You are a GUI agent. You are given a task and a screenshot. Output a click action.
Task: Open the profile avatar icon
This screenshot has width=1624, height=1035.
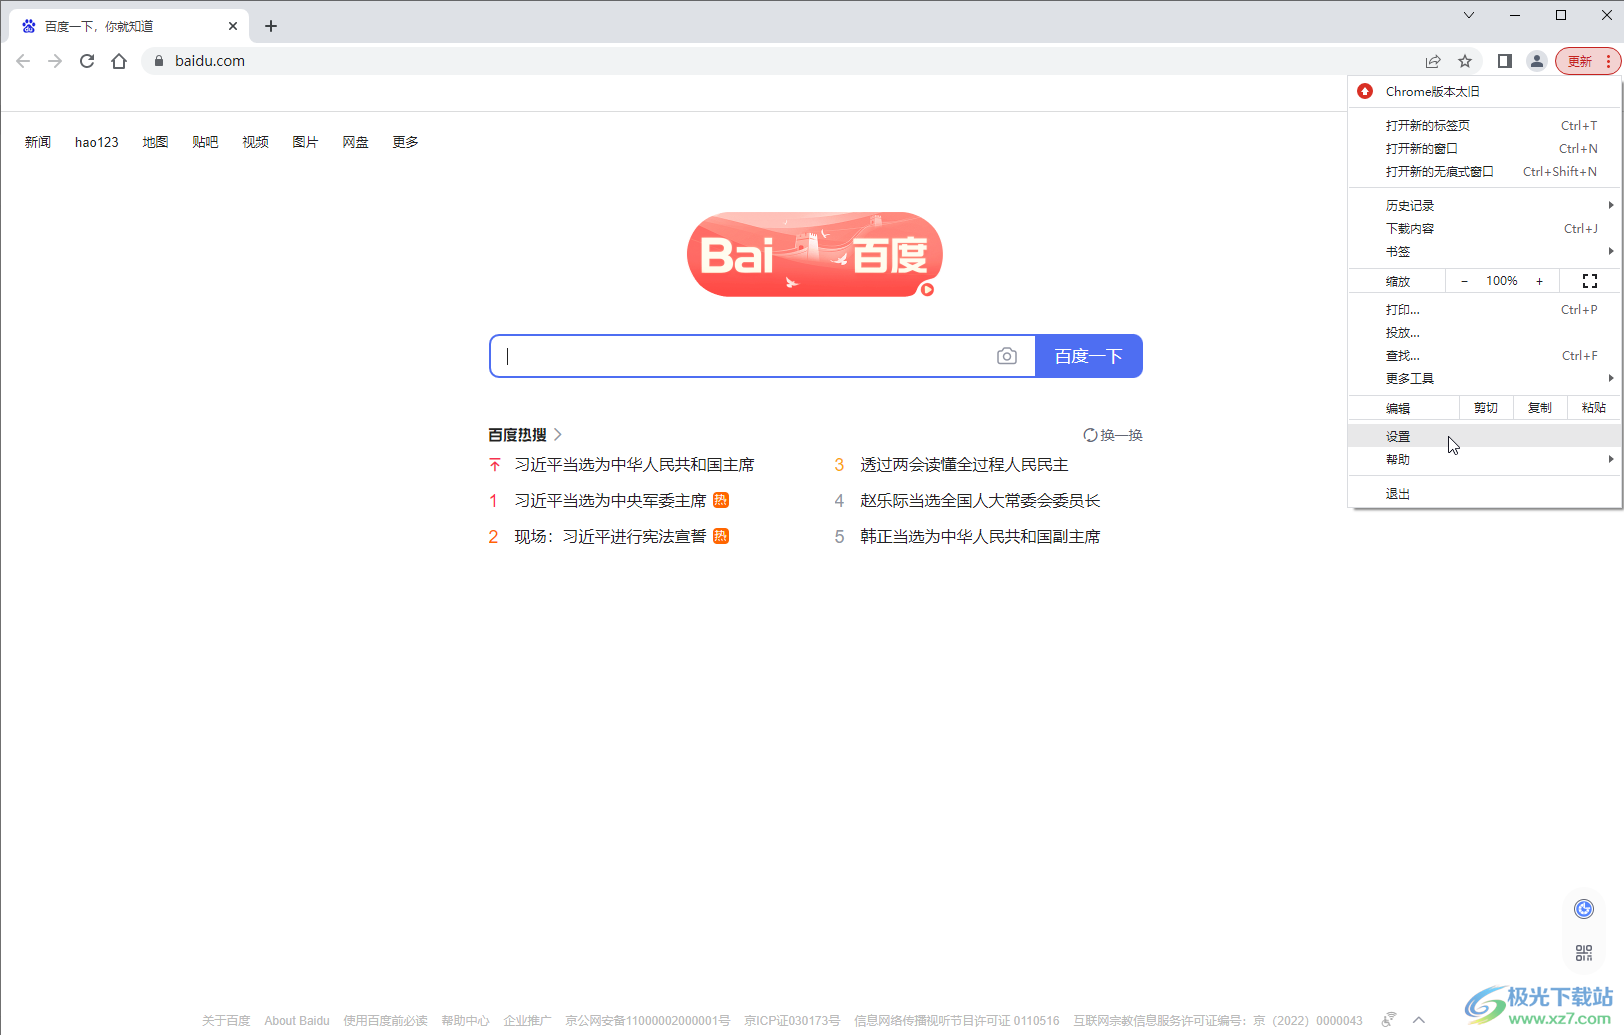[1537, 61]
